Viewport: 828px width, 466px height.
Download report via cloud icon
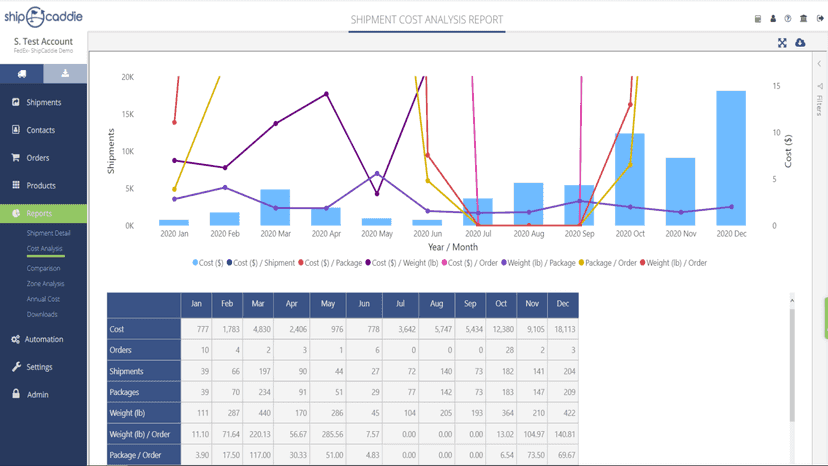coord(801,43)
